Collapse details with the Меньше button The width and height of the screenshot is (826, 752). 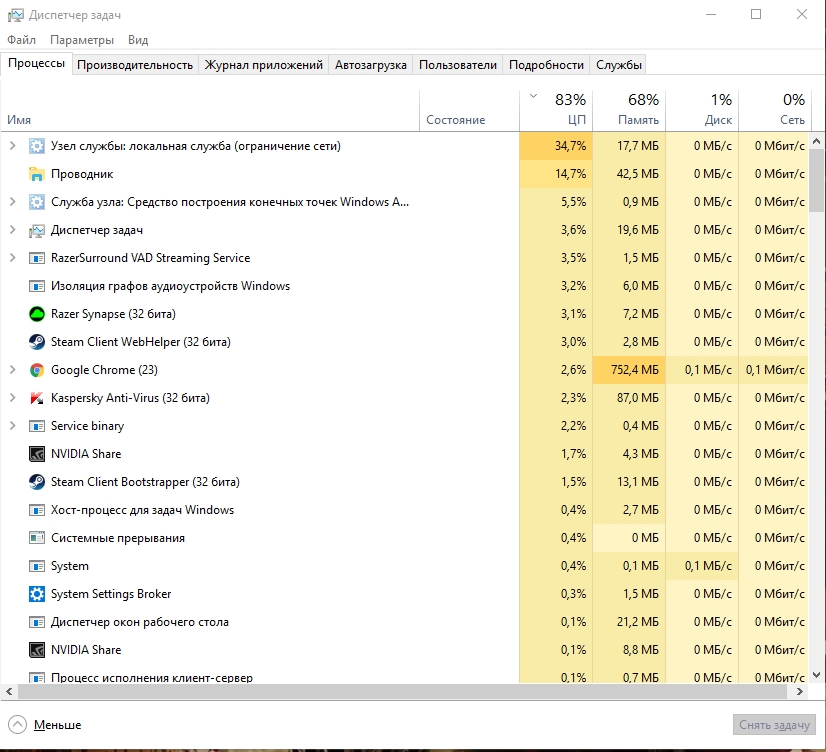click(45, 725)
